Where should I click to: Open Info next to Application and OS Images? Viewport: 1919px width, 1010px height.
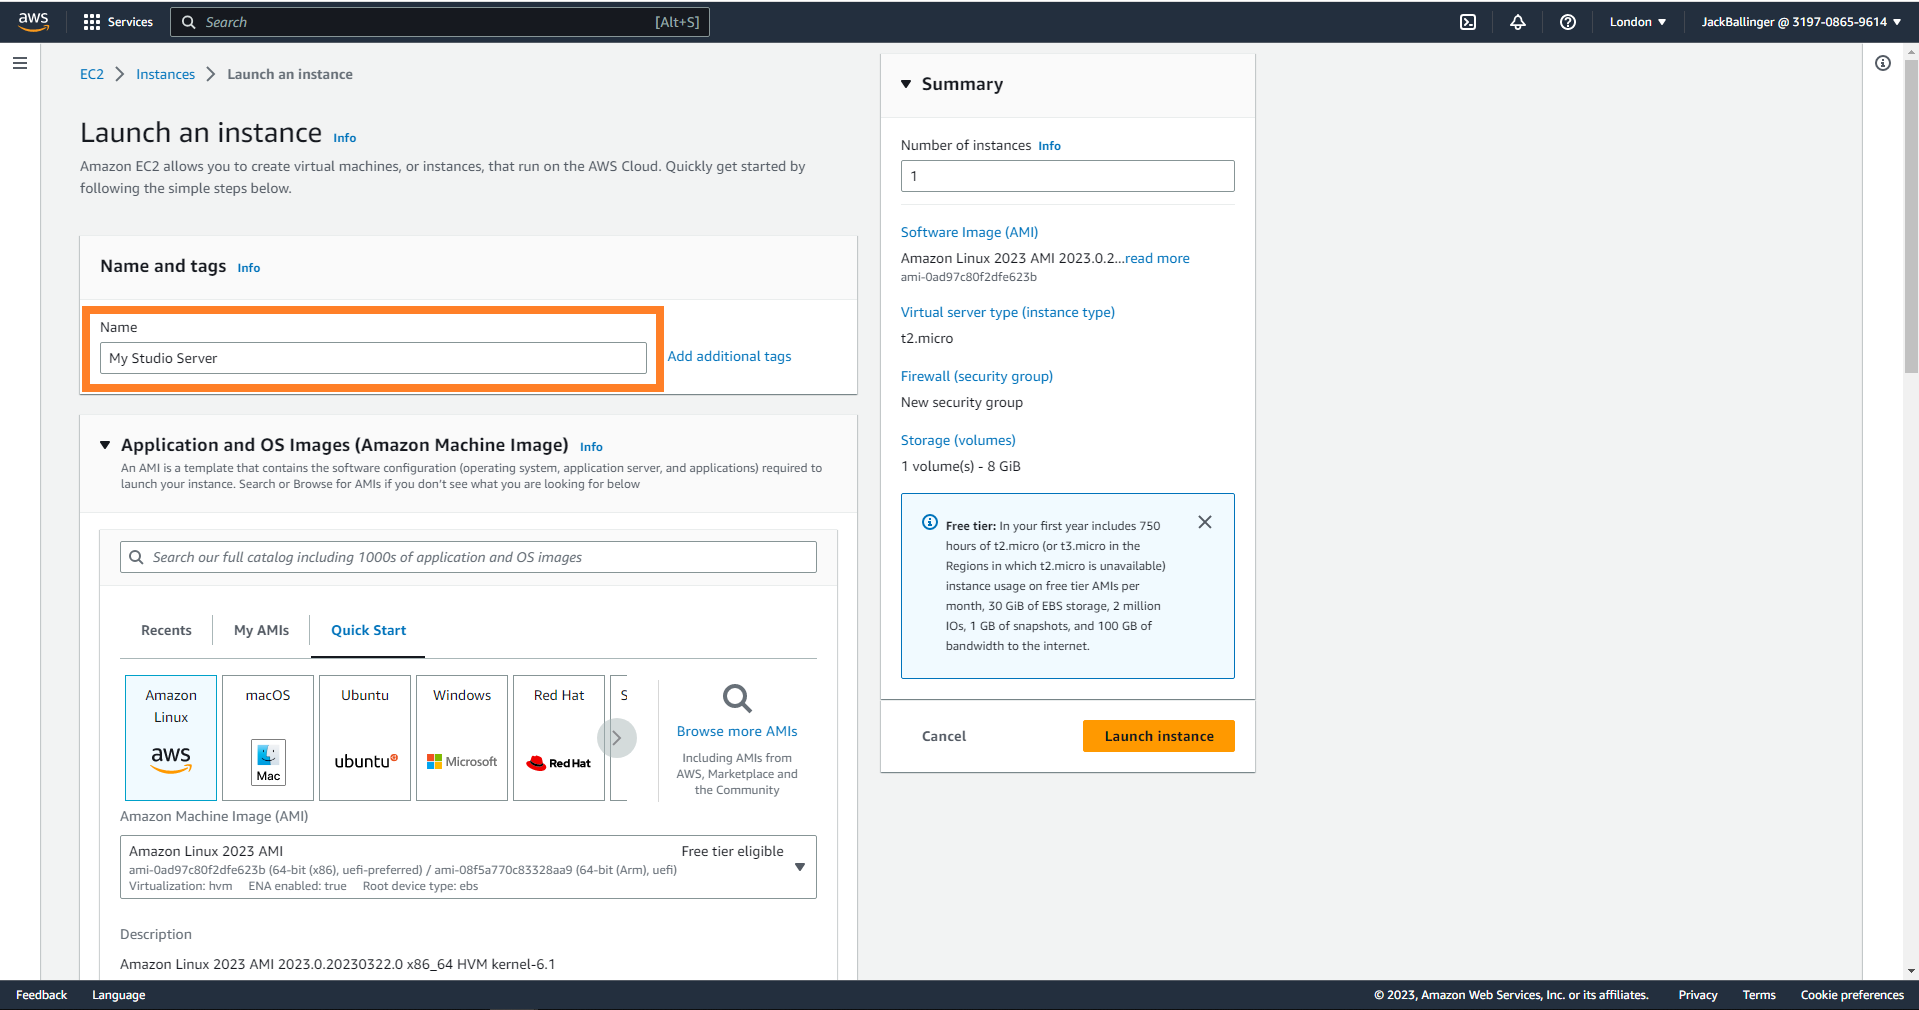(591, 447)
